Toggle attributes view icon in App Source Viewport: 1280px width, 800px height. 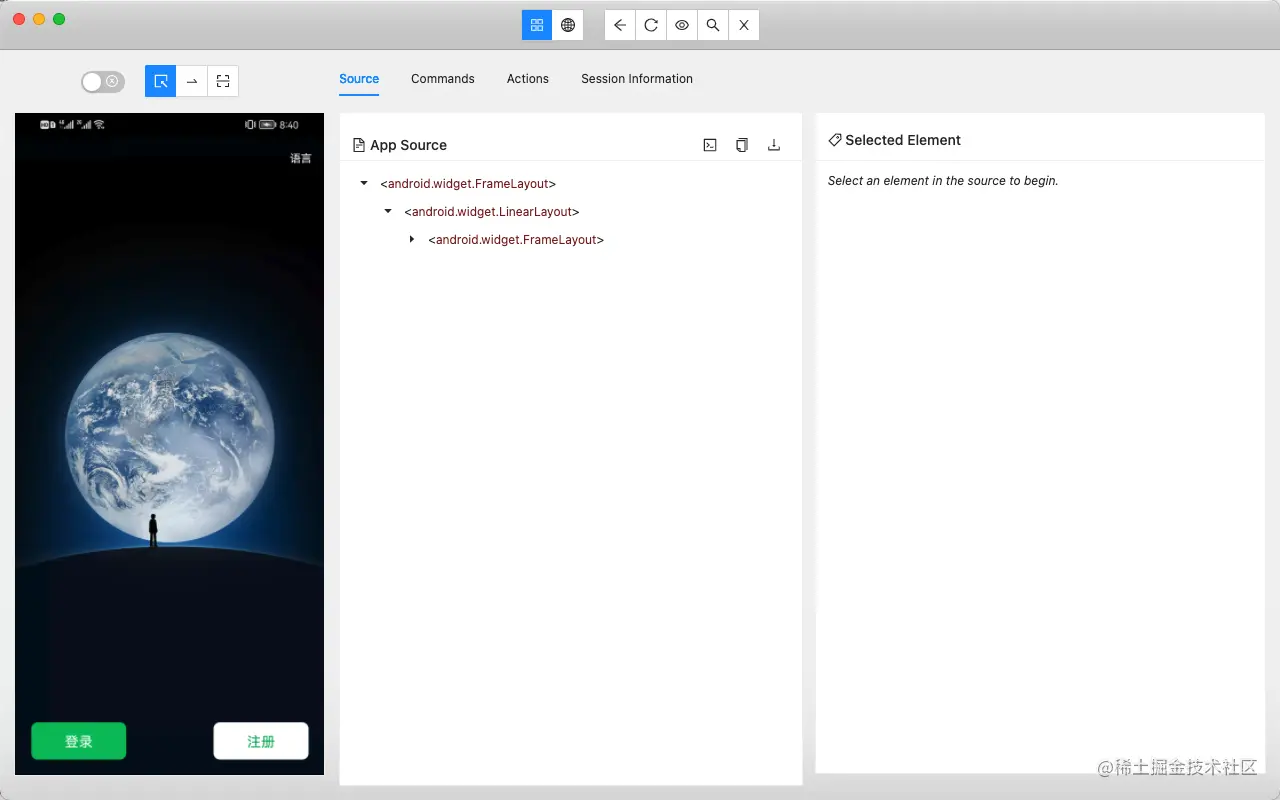pos(710,145)
